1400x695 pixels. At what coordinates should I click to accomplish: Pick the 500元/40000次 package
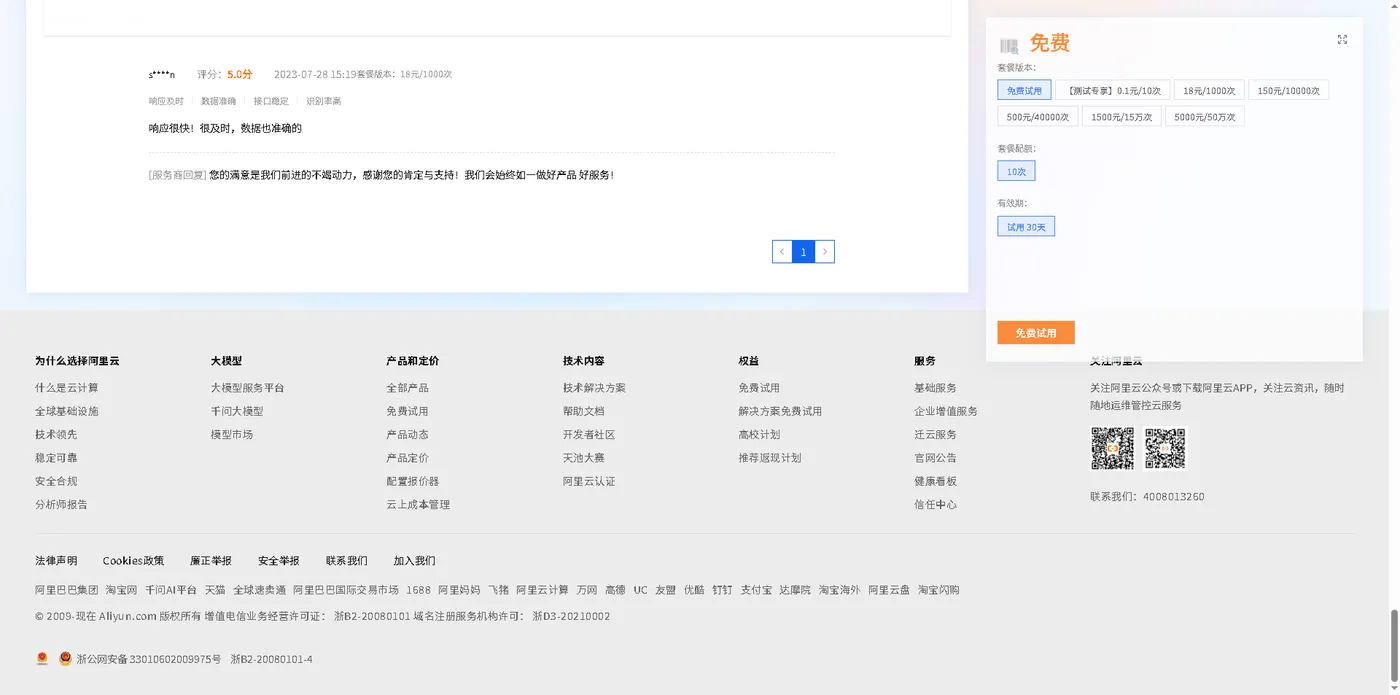1037,117
